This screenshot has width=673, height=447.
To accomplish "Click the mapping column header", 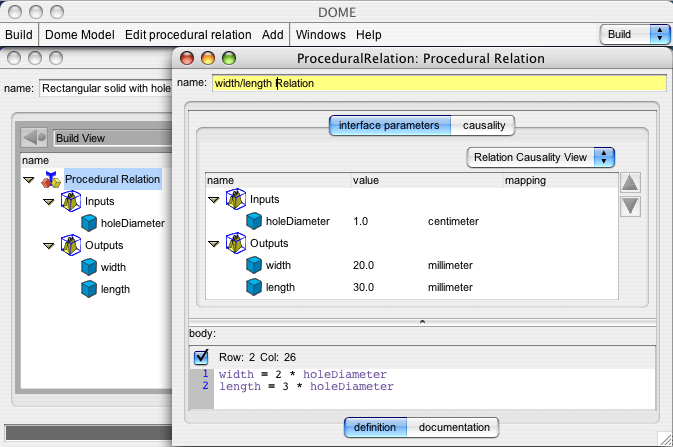I will pos(561,180).
